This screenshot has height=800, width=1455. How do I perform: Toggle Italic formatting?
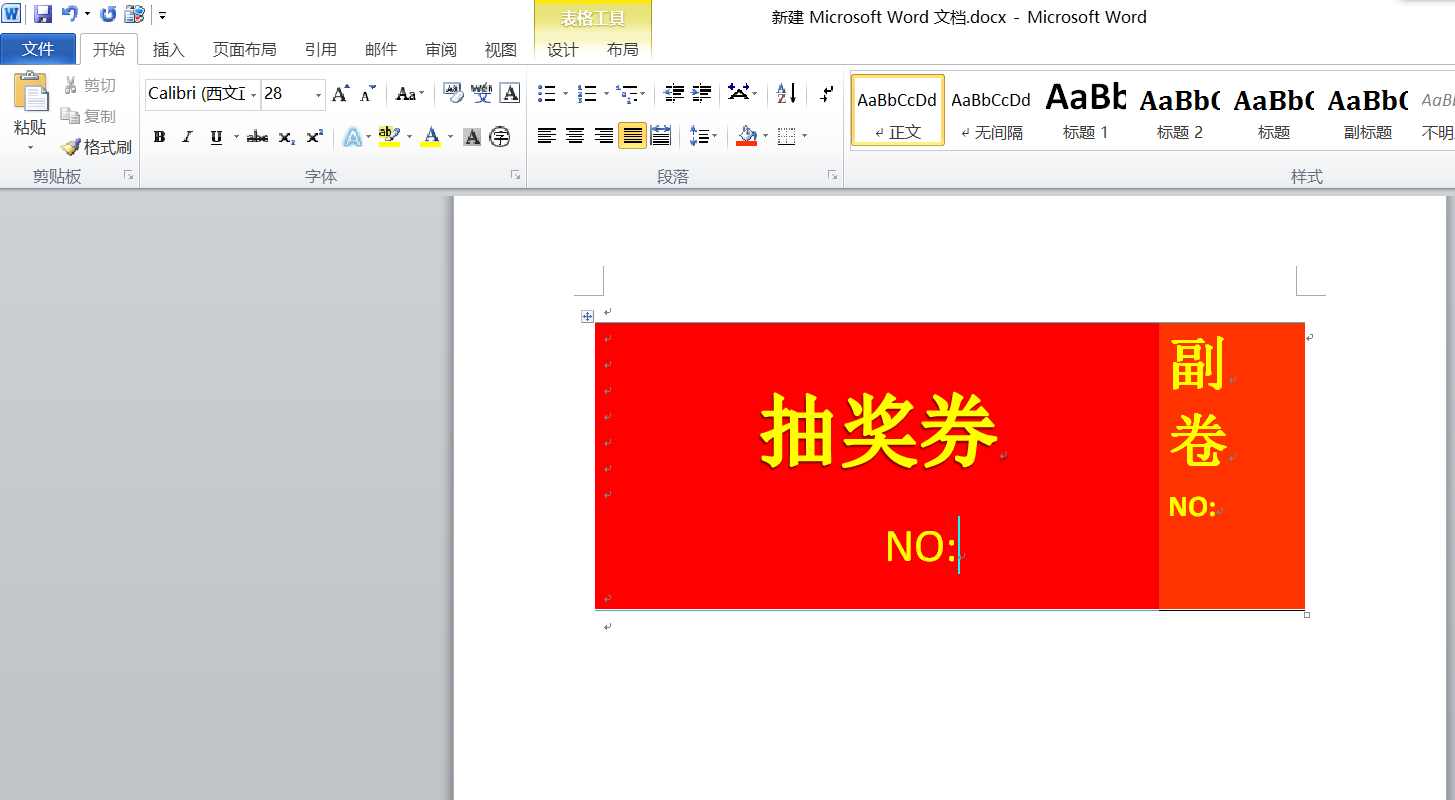187,137
